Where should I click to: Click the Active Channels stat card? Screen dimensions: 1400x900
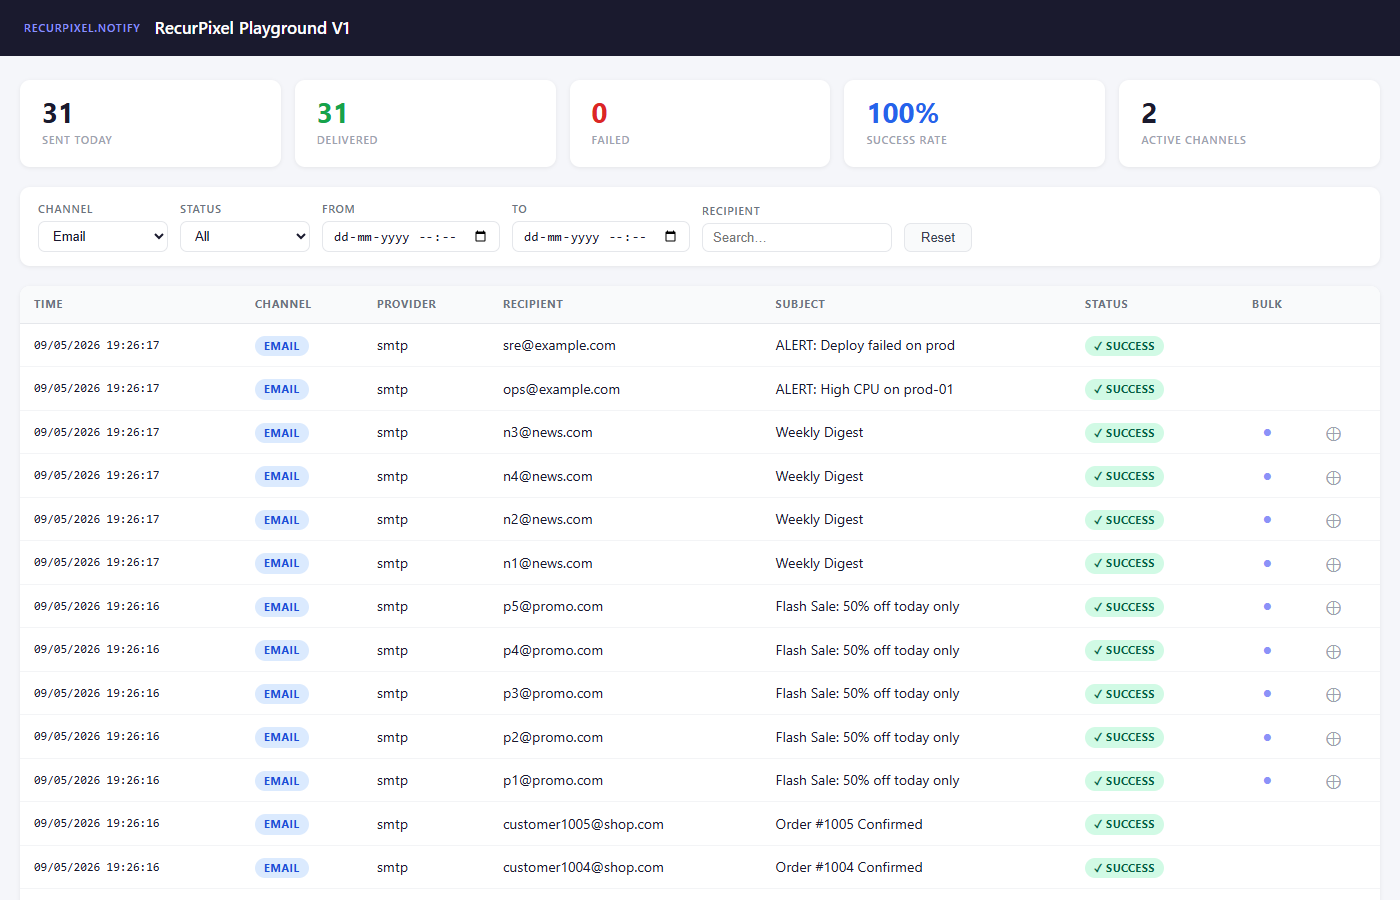[x=1250, y=123]
